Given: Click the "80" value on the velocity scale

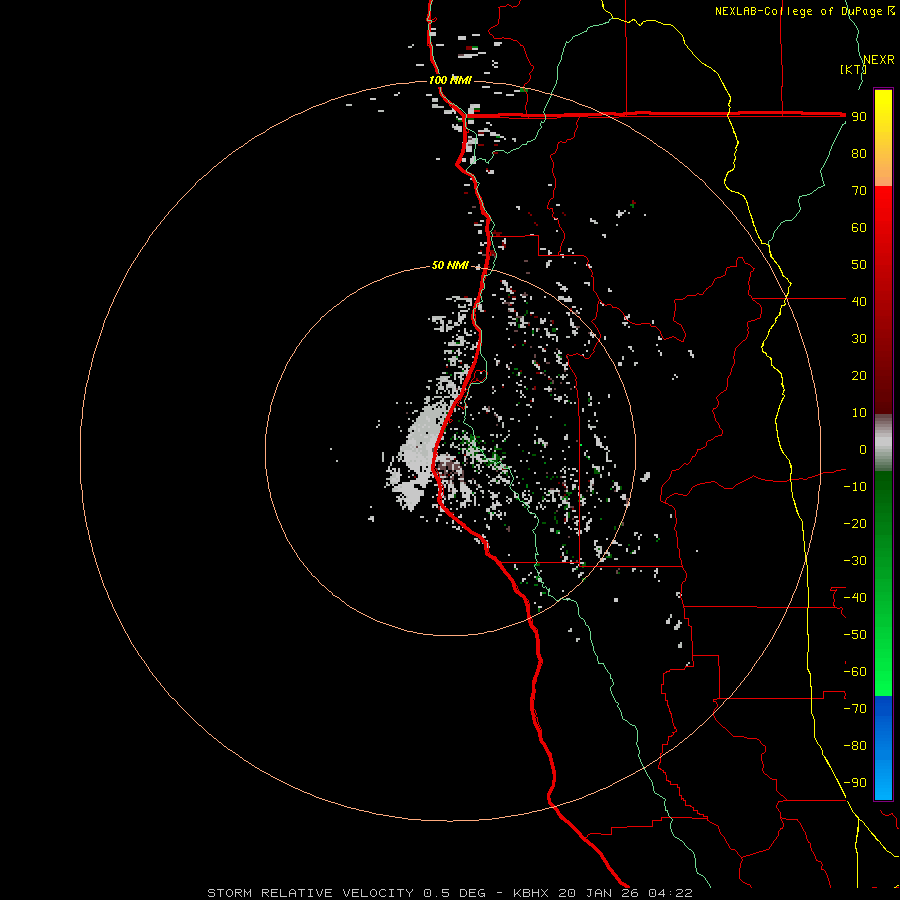Looking at the screenshot, I should pos(859,154).
